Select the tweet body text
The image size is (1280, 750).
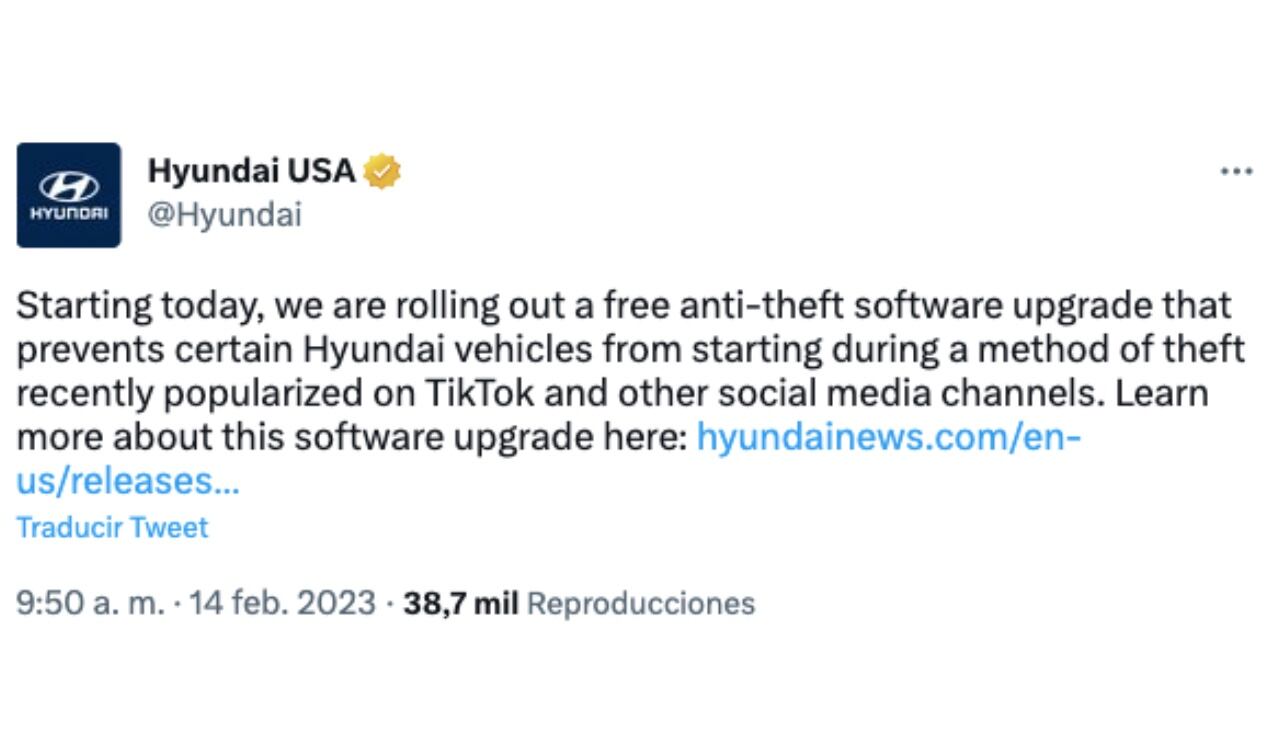[x=600, y=370]
